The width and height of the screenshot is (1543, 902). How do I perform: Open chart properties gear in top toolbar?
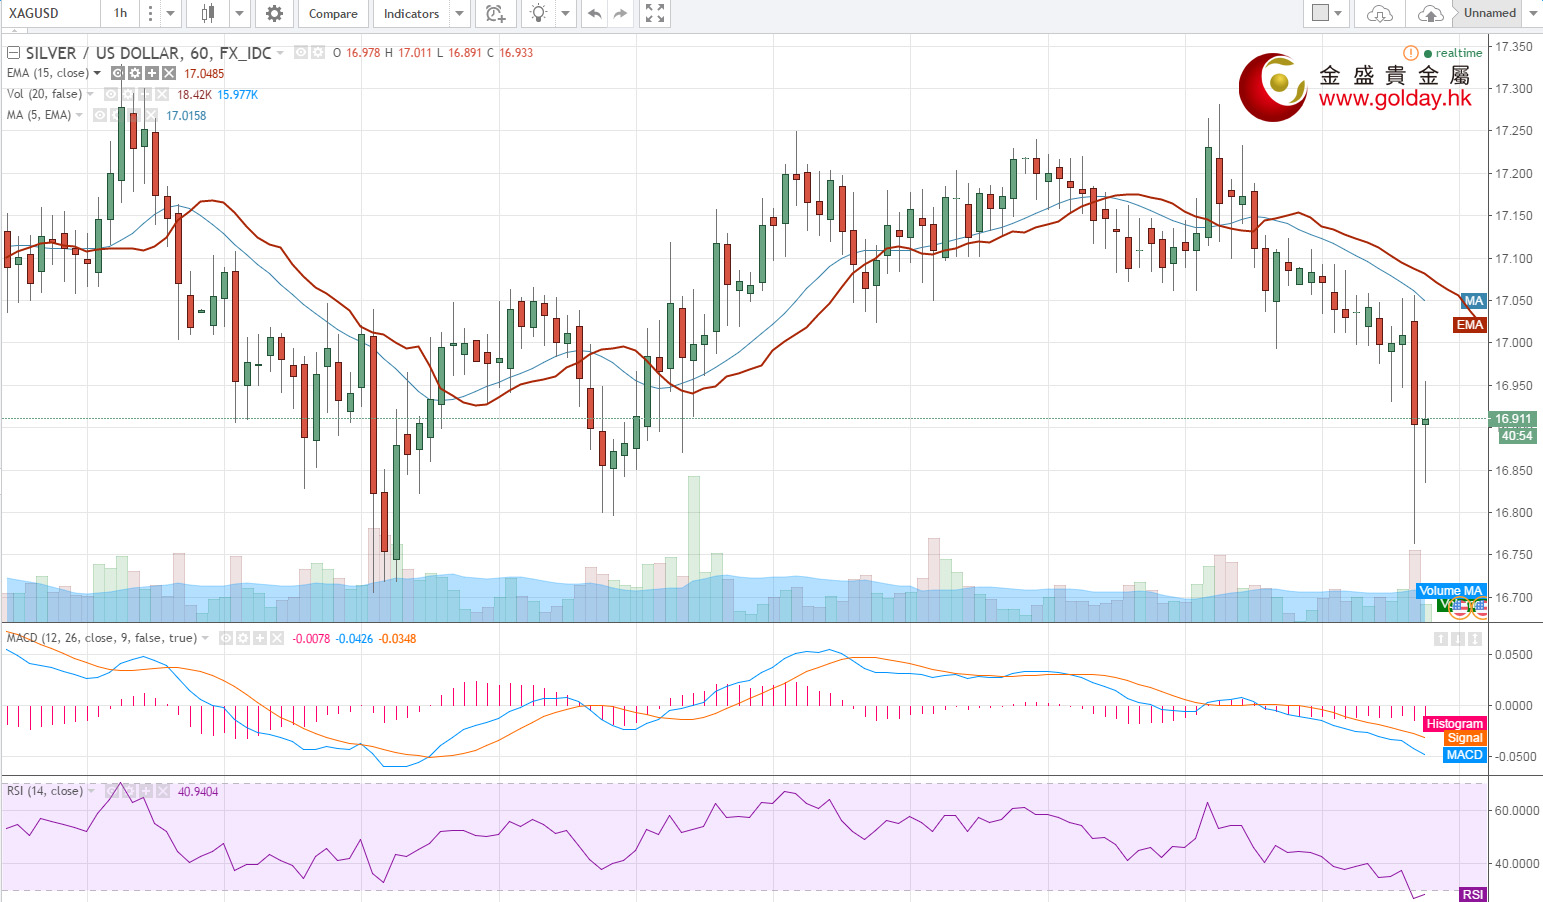pyautogui.click(x=274, y=14)
